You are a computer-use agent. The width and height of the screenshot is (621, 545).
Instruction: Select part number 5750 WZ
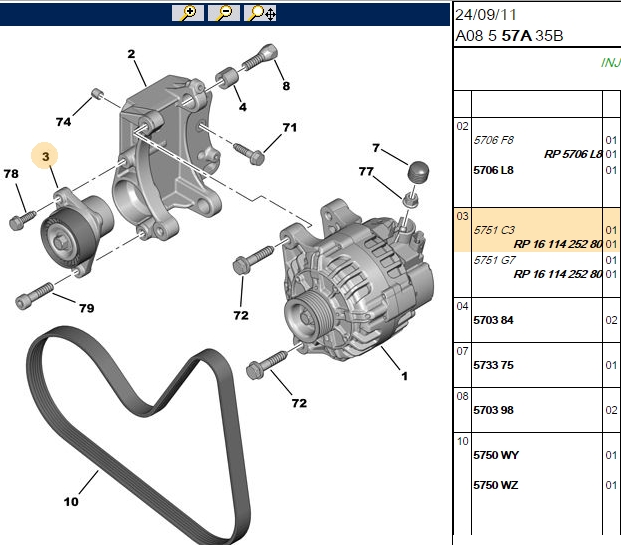pyautogui.click(x=495, y=485)
